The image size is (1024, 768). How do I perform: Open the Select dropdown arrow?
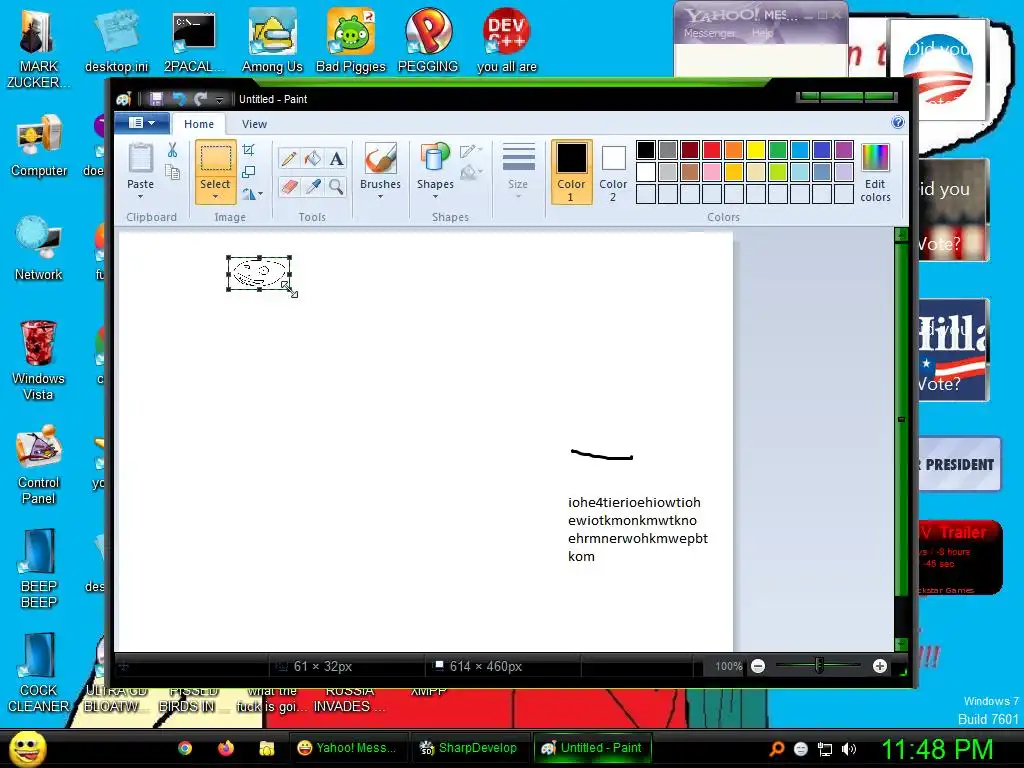(215, 197)
